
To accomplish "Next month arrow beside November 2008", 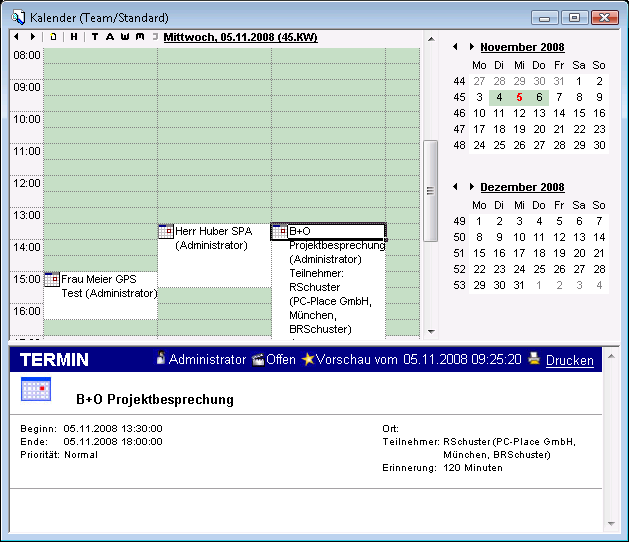I will [472, 47].
